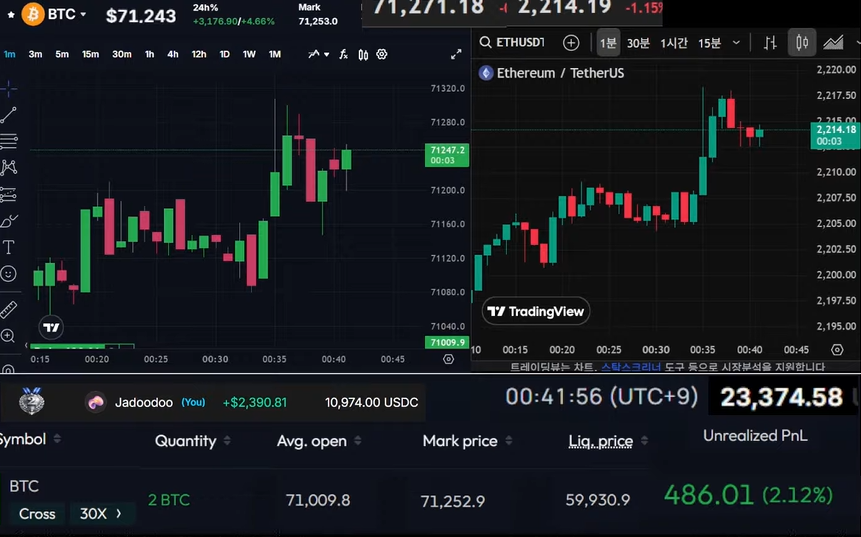Select the crosshair cursor tool
This screenshot has width=861, height=537.
[9, 88]
